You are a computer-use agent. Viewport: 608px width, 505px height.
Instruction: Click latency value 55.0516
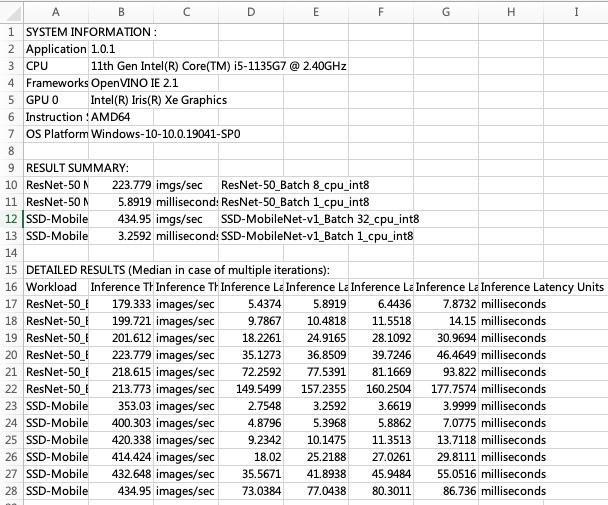coord(446,474)
